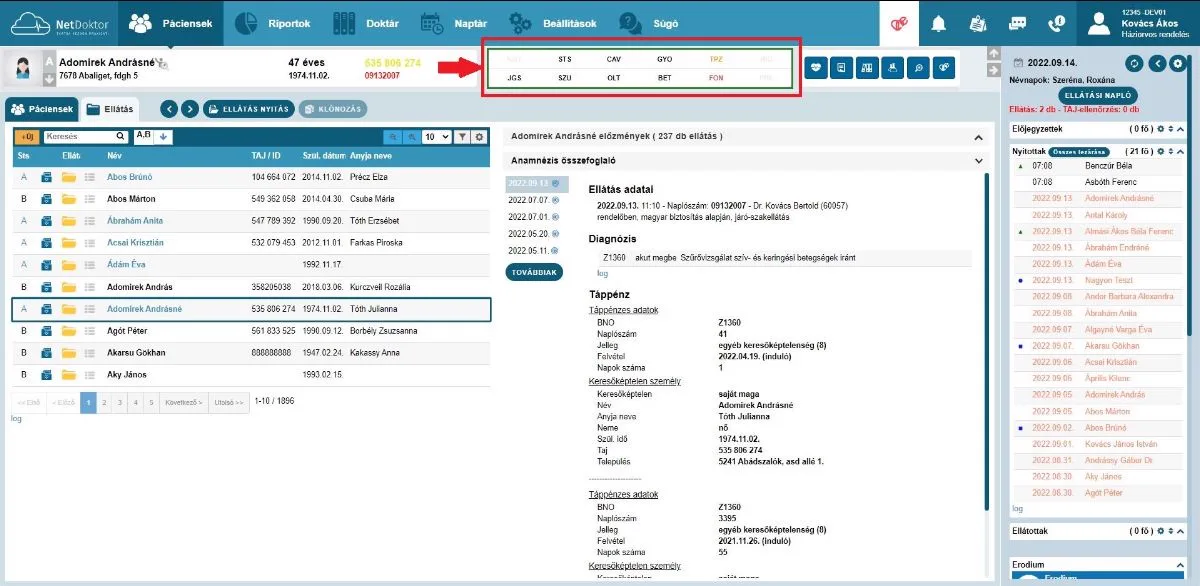
Task: Select patient row Adomirek András
Action: [x=252, y=287]
